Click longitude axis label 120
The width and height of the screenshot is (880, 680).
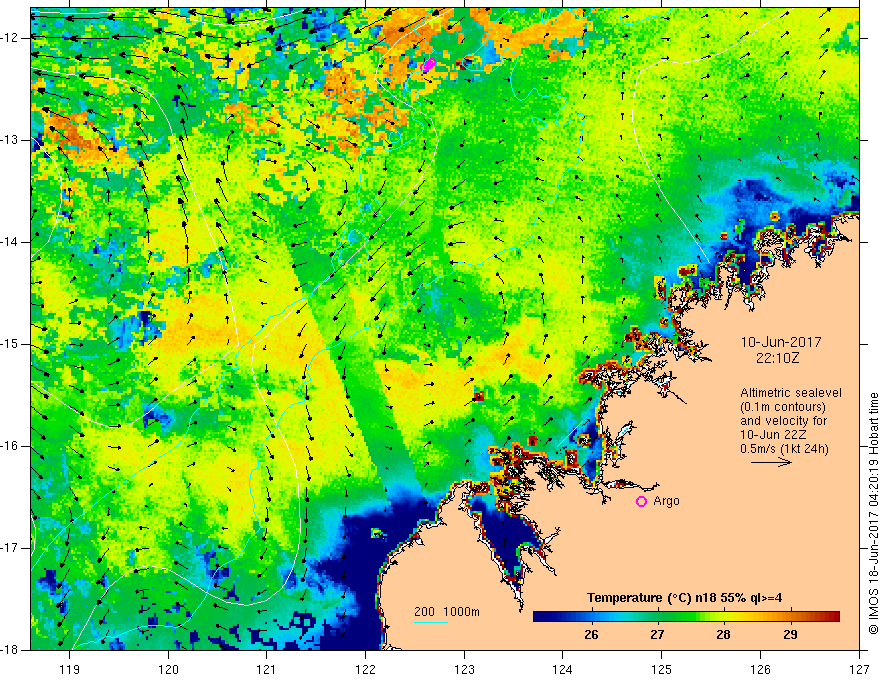tap(168, 669)
